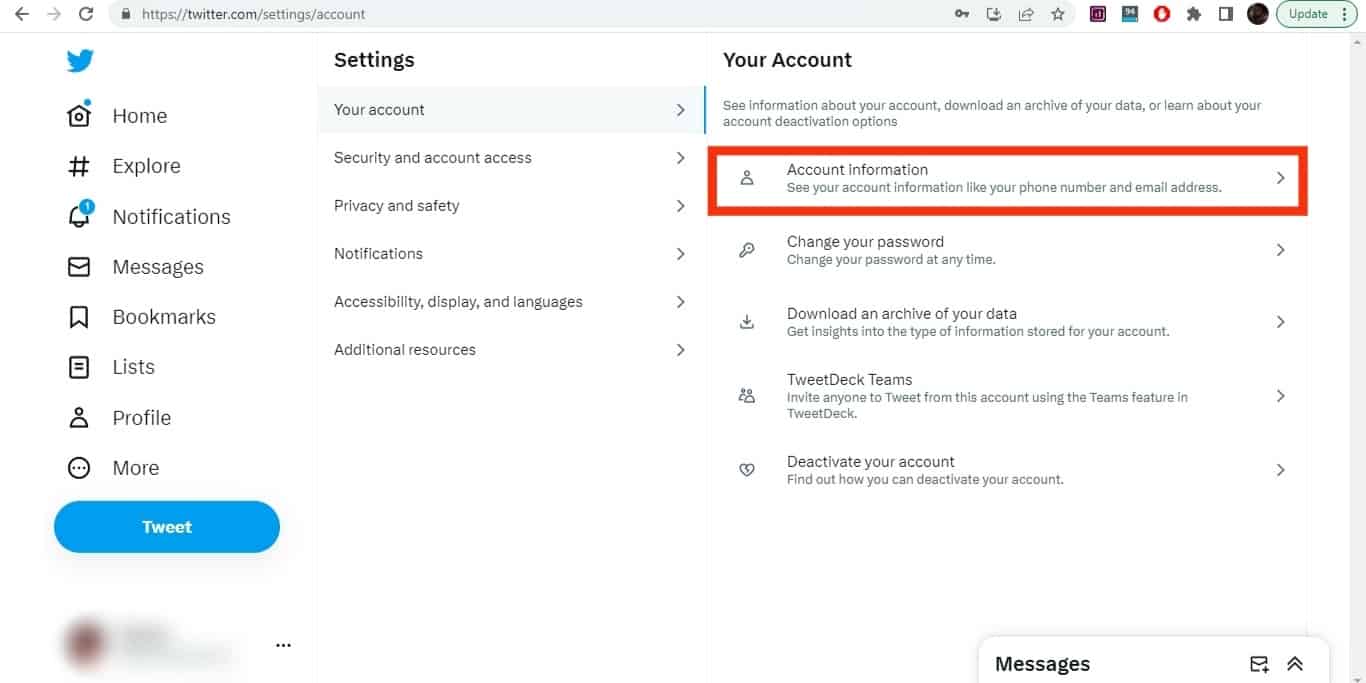Click the Bookmarks icon
The image size is (1366, 683).
point(79,317)
